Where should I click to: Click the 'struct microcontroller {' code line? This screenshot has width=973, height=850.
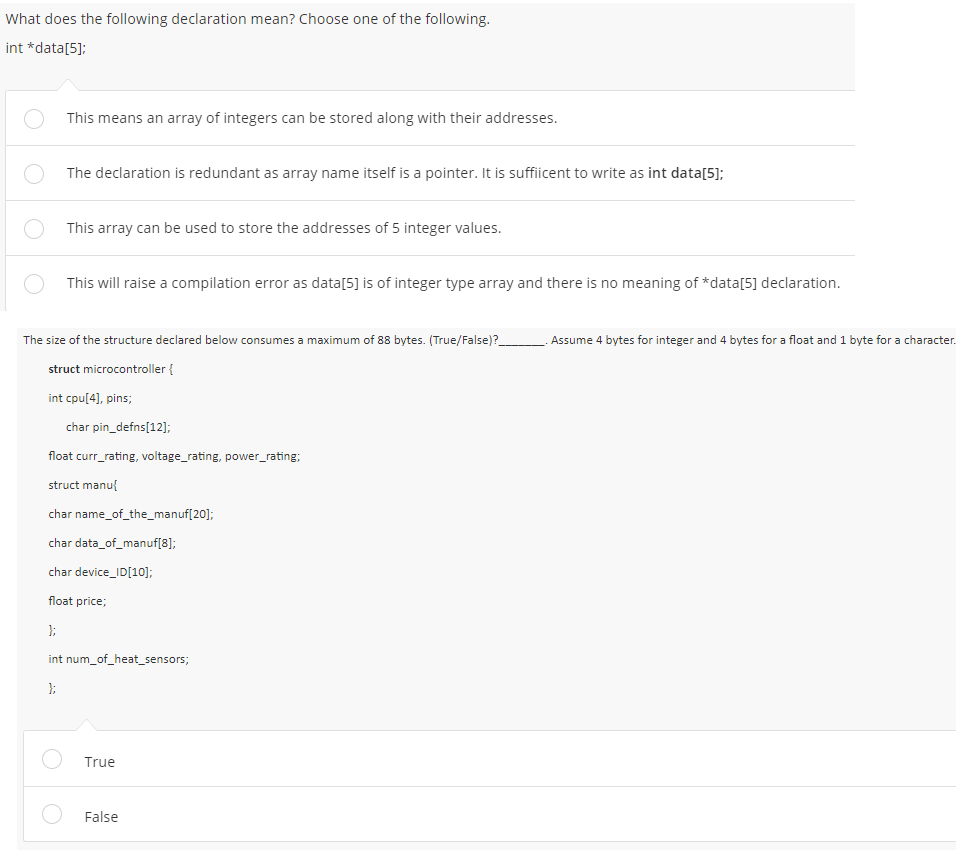coord(111,369)
